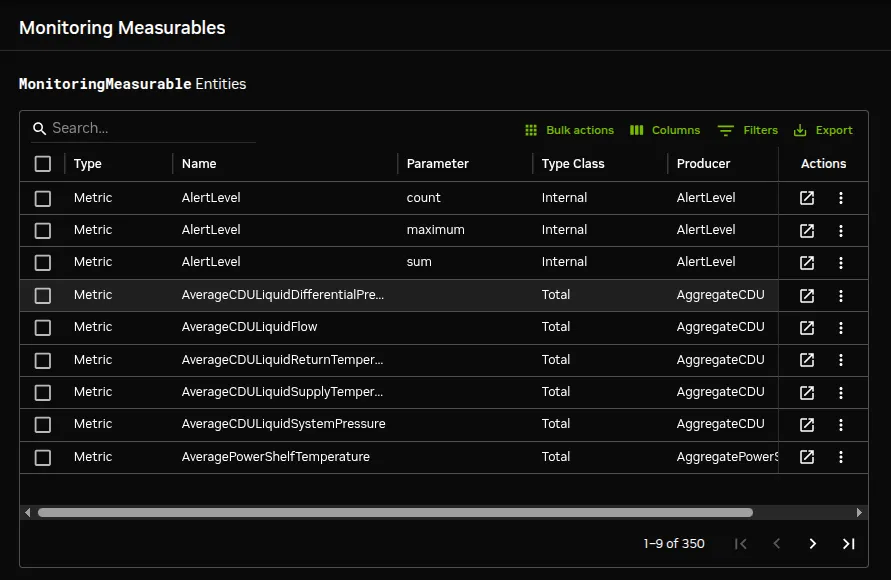Jump to the last page of results
The image size is (891, 580).
[848, 544]
